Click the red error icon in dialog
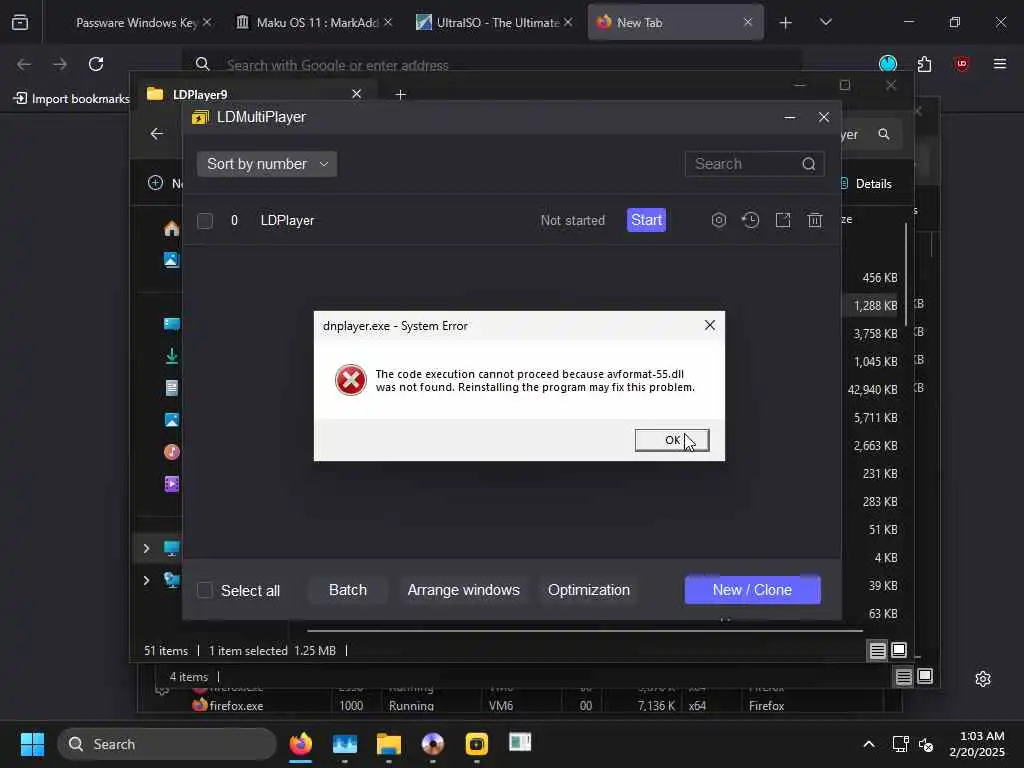This screenshot has width=1024, height=768. tap(351, 380)
